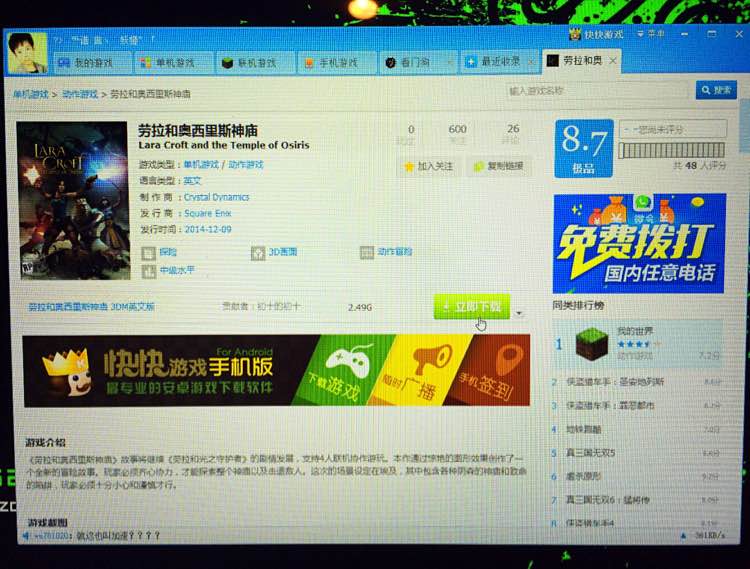The image size is (750, 569).
Task: Open the Crystal Dynamics developer link
Action: (216, 197)
